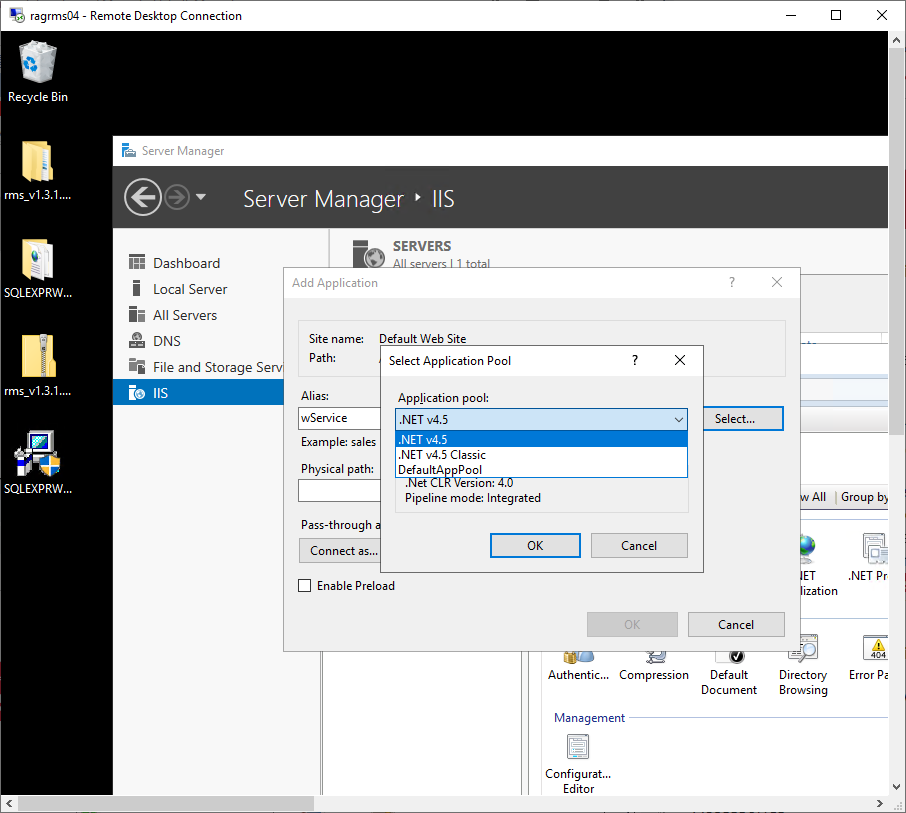Image resolution: width=906 pixels, height=813 pixels.
Task: Click scroll down arrow on vertical scrollbar
Action: coord(896,787)
